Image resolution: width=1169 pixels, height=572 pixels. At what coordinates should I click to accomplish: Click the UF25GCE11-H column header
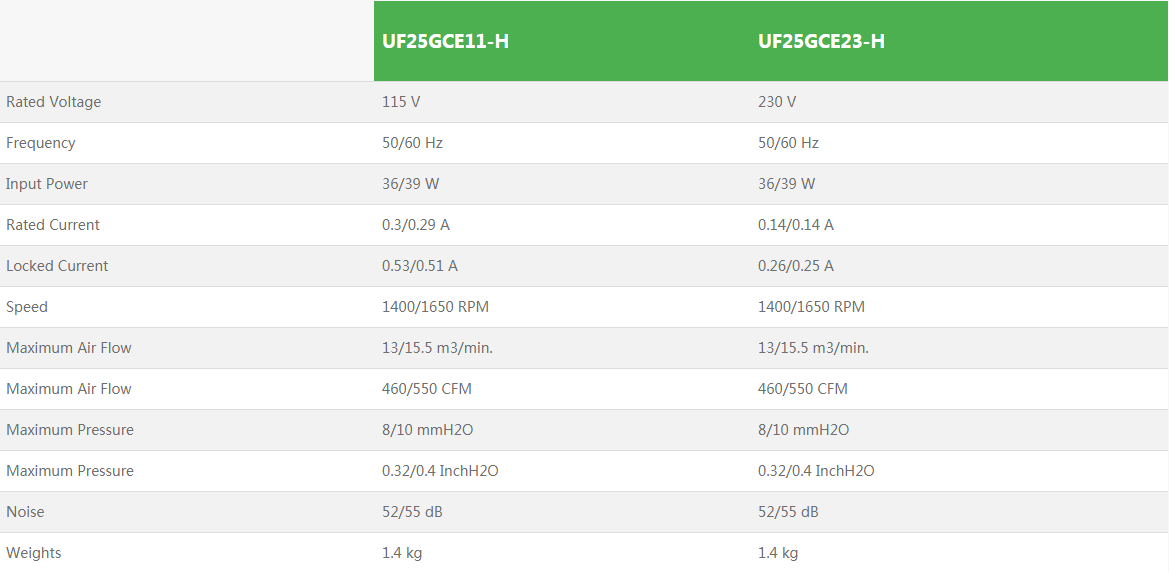[x=446, y=41]
